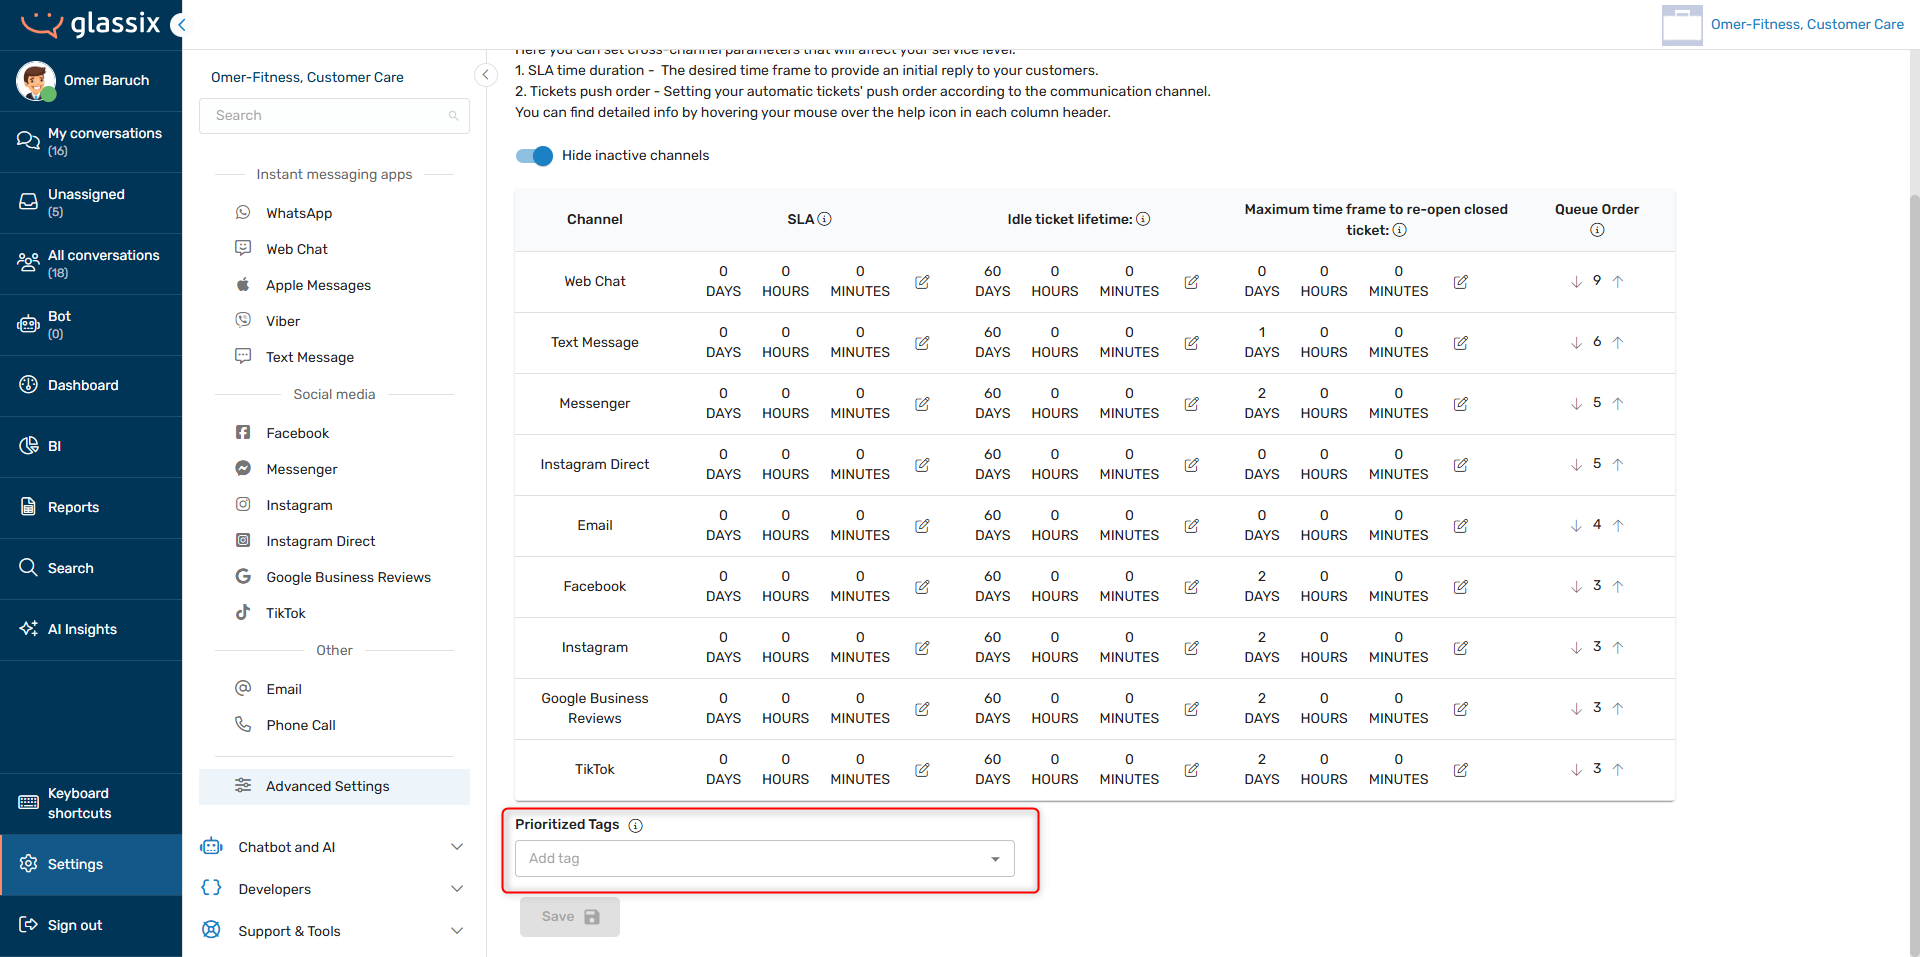The image size is (1920, 957).
Task: Open Instagram Direct channel settings
Action: coord(320,541)
